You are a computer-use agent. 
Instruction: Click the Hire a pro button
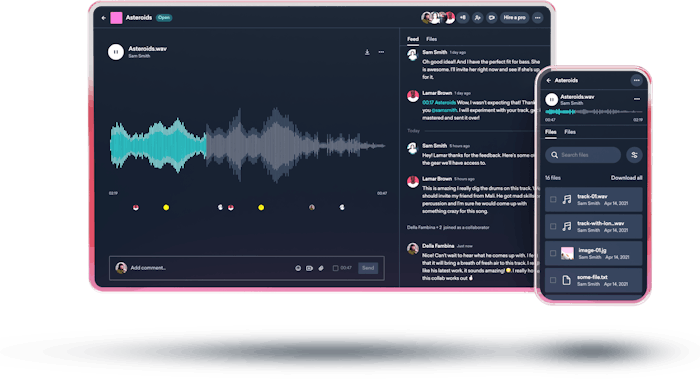pos(514,18)
